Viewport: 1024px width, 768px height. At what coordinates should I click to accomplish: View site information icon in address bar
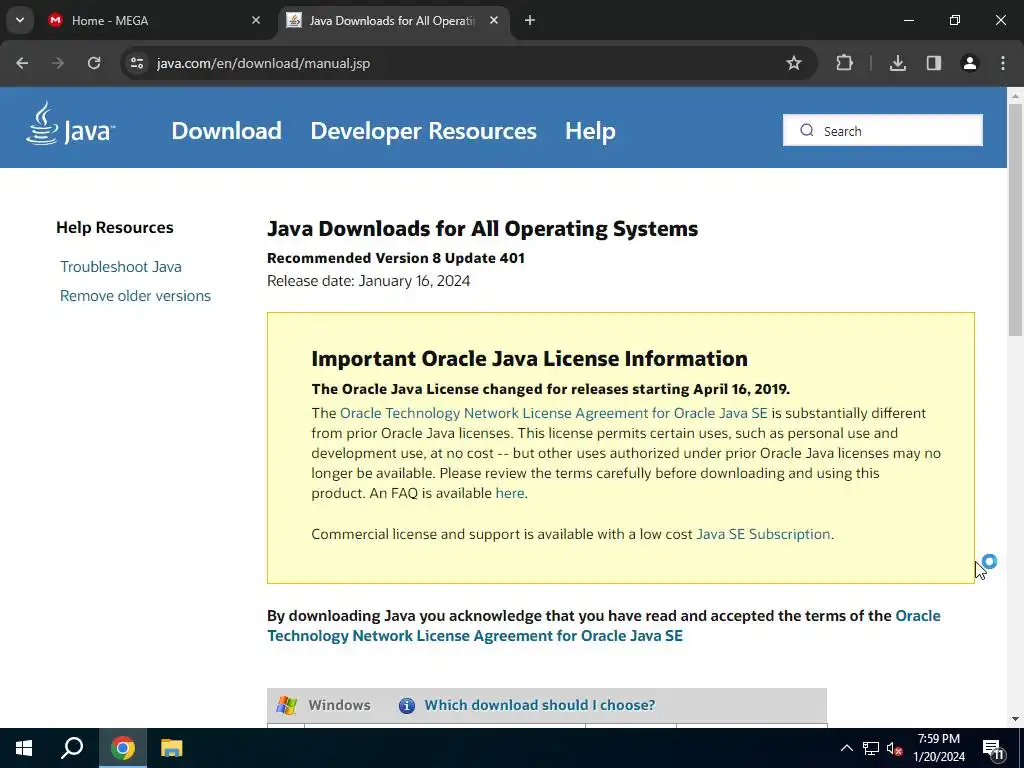[x=136, y=63]
